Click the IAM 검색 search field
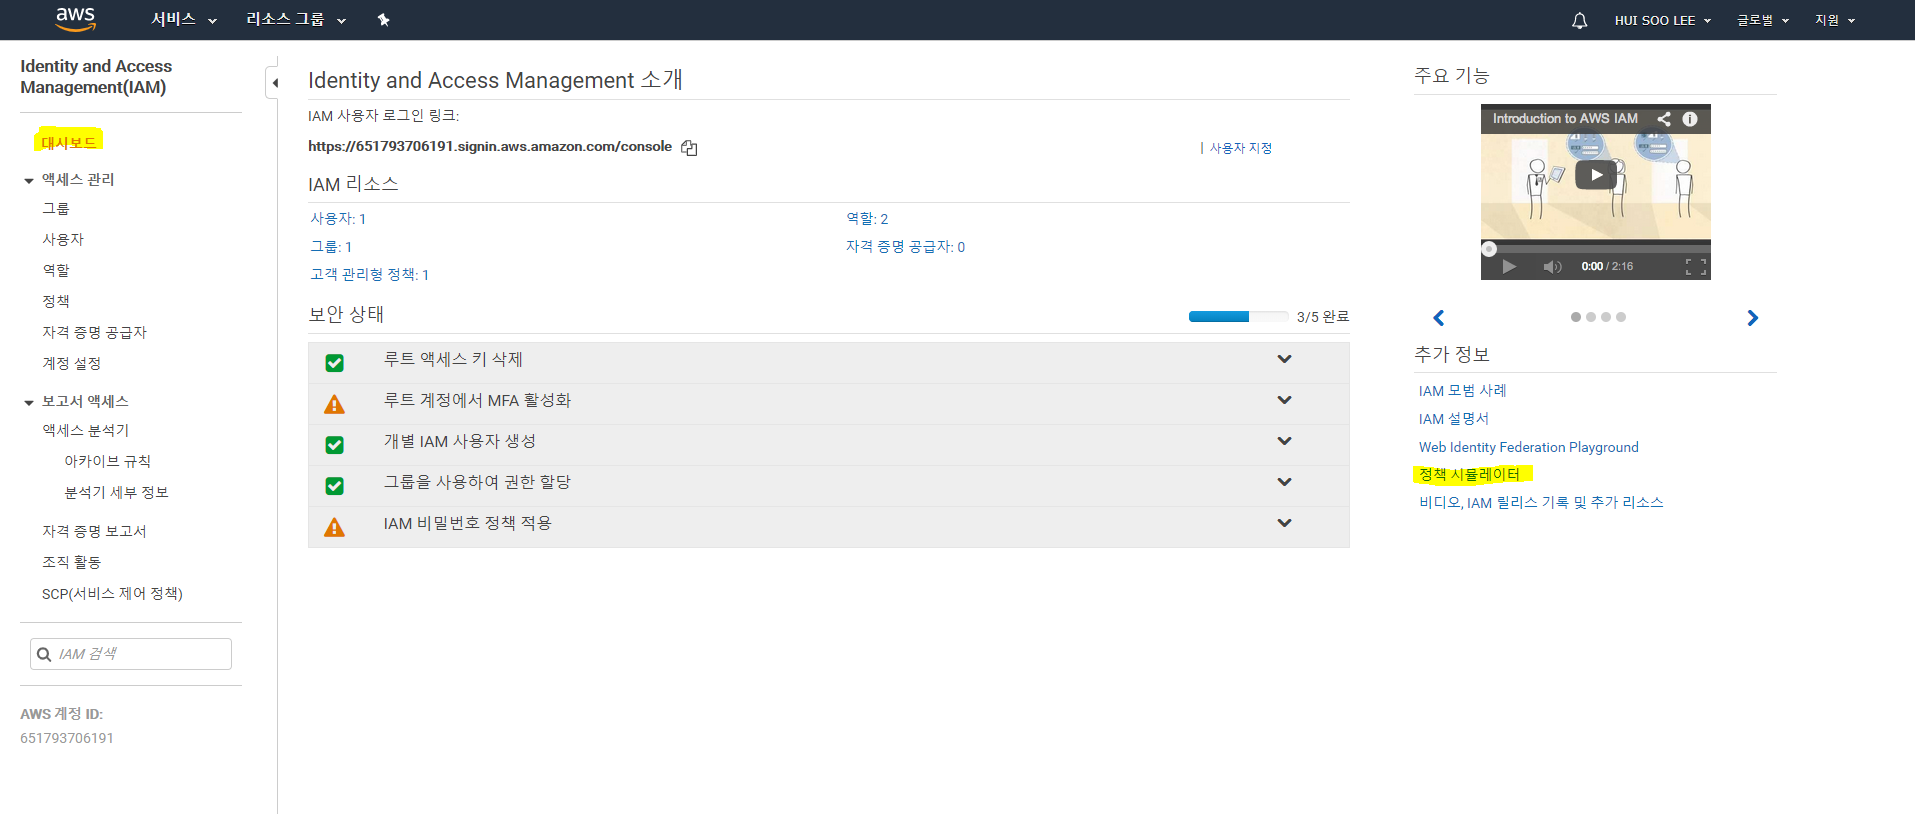The height and width of the screenshot is (814, 1915). coord(131,654)
